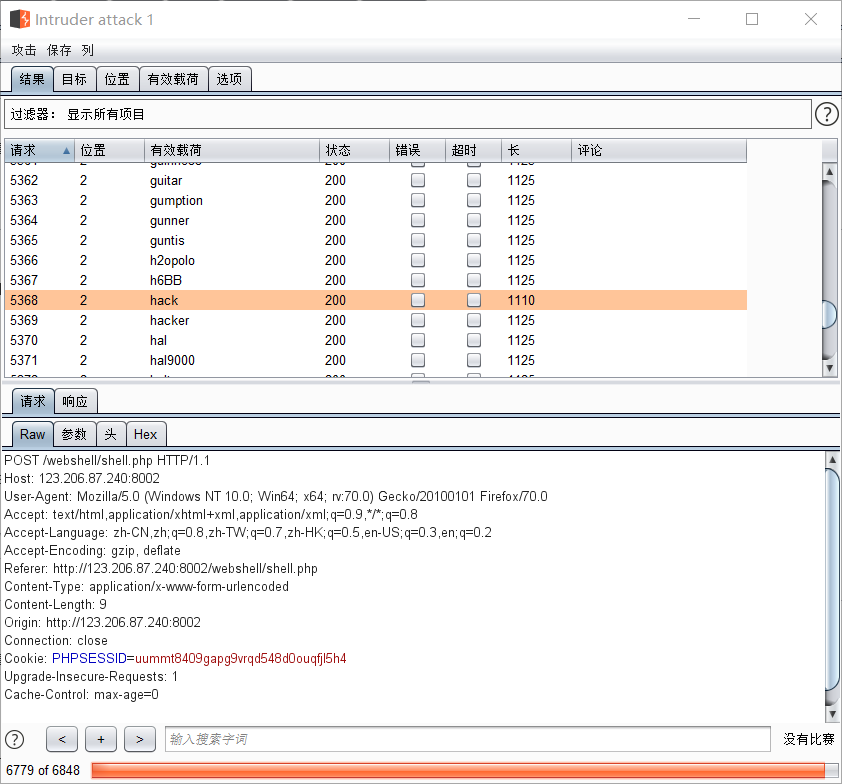This screenshot has height=784, width=842.
Task: Click the request column ascending sort arrow
Action: click(x=66, y=151)
